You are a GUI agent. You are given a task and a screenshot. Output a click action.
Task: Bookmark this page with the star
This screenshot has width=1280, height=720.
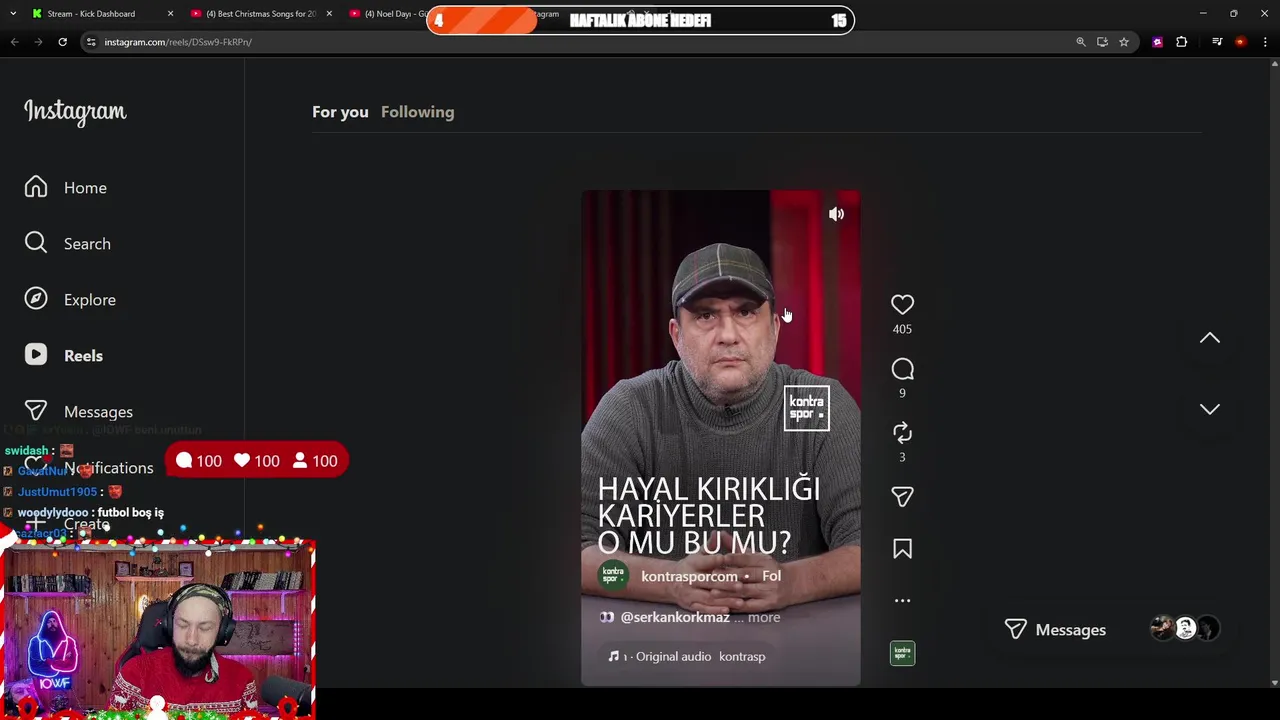[x=1124, y=42]
